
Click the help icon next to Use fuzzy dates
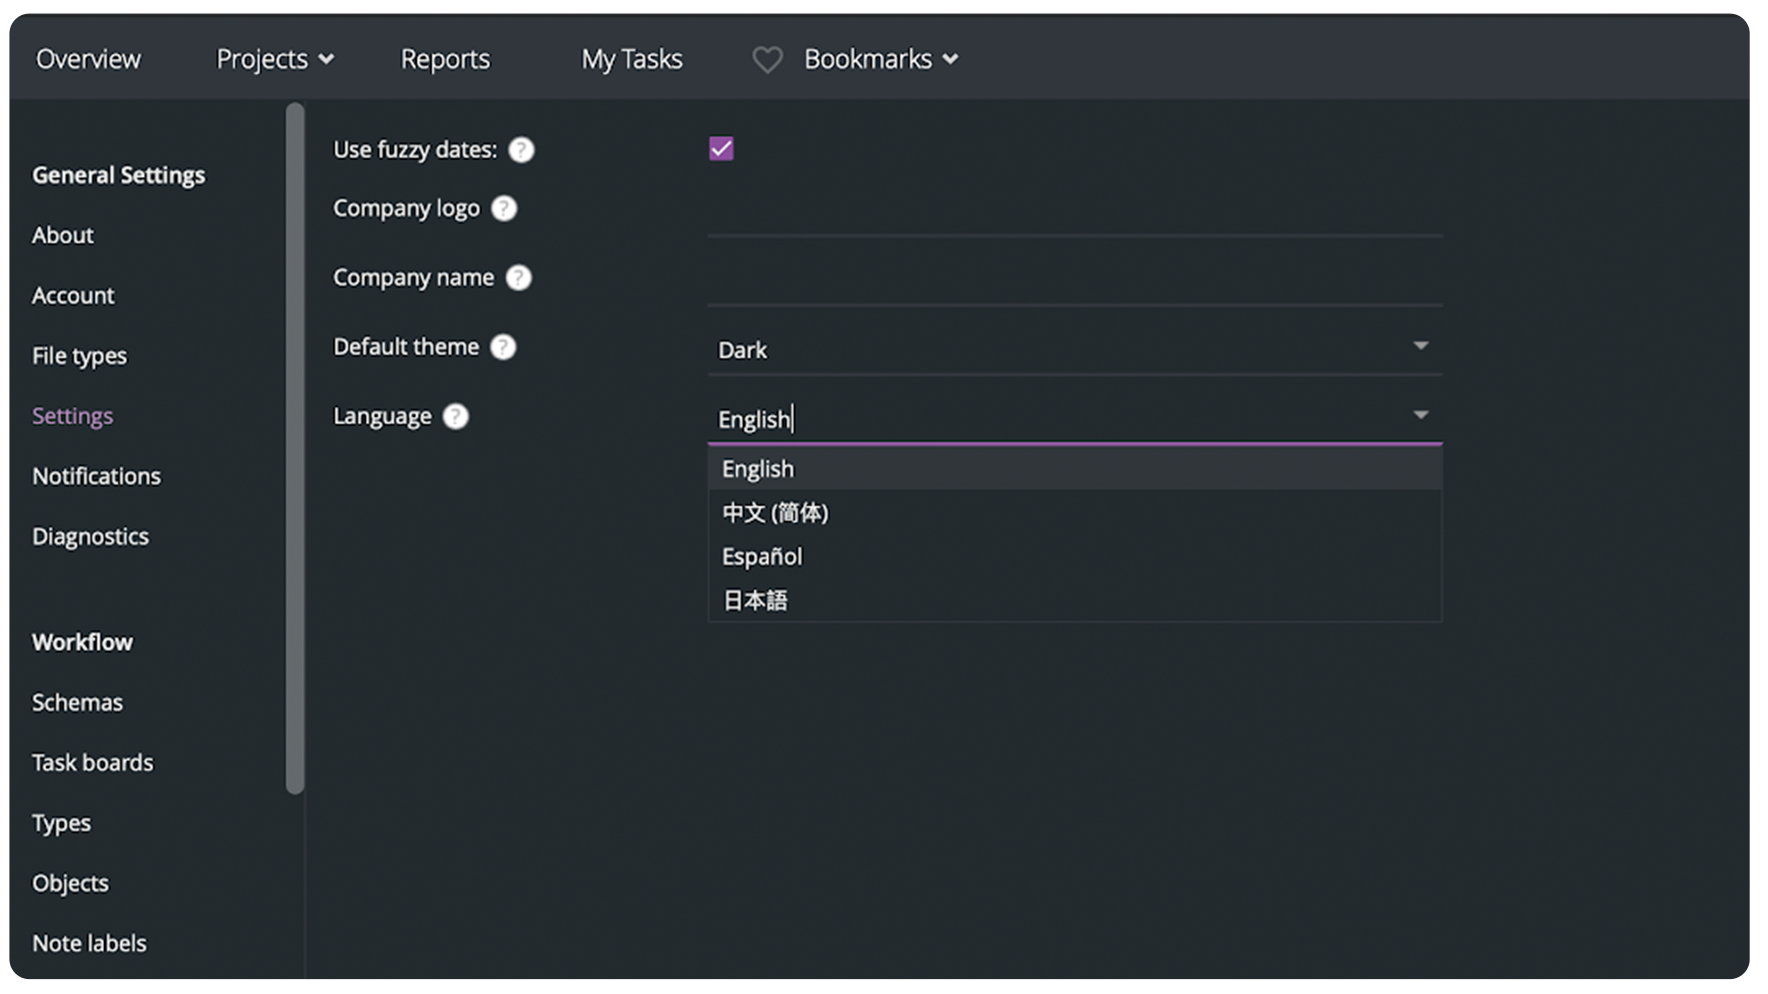click(521, 150)
